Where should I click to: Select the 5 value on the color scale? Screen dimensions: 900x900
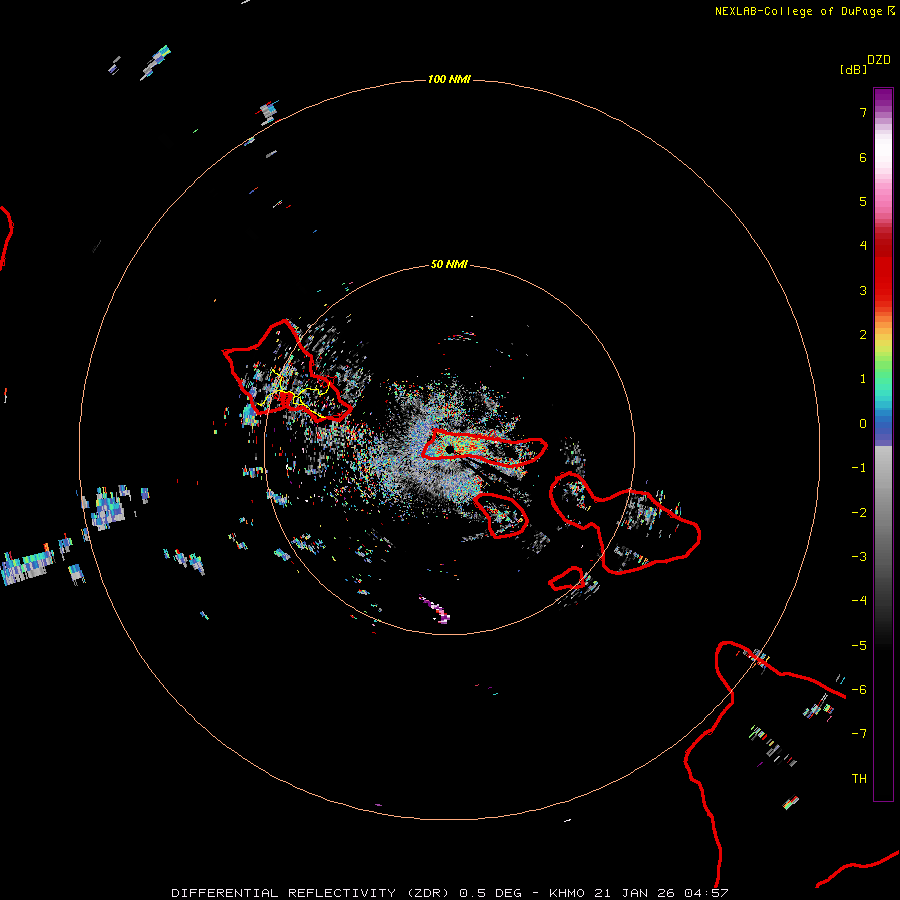click(863, 201)
